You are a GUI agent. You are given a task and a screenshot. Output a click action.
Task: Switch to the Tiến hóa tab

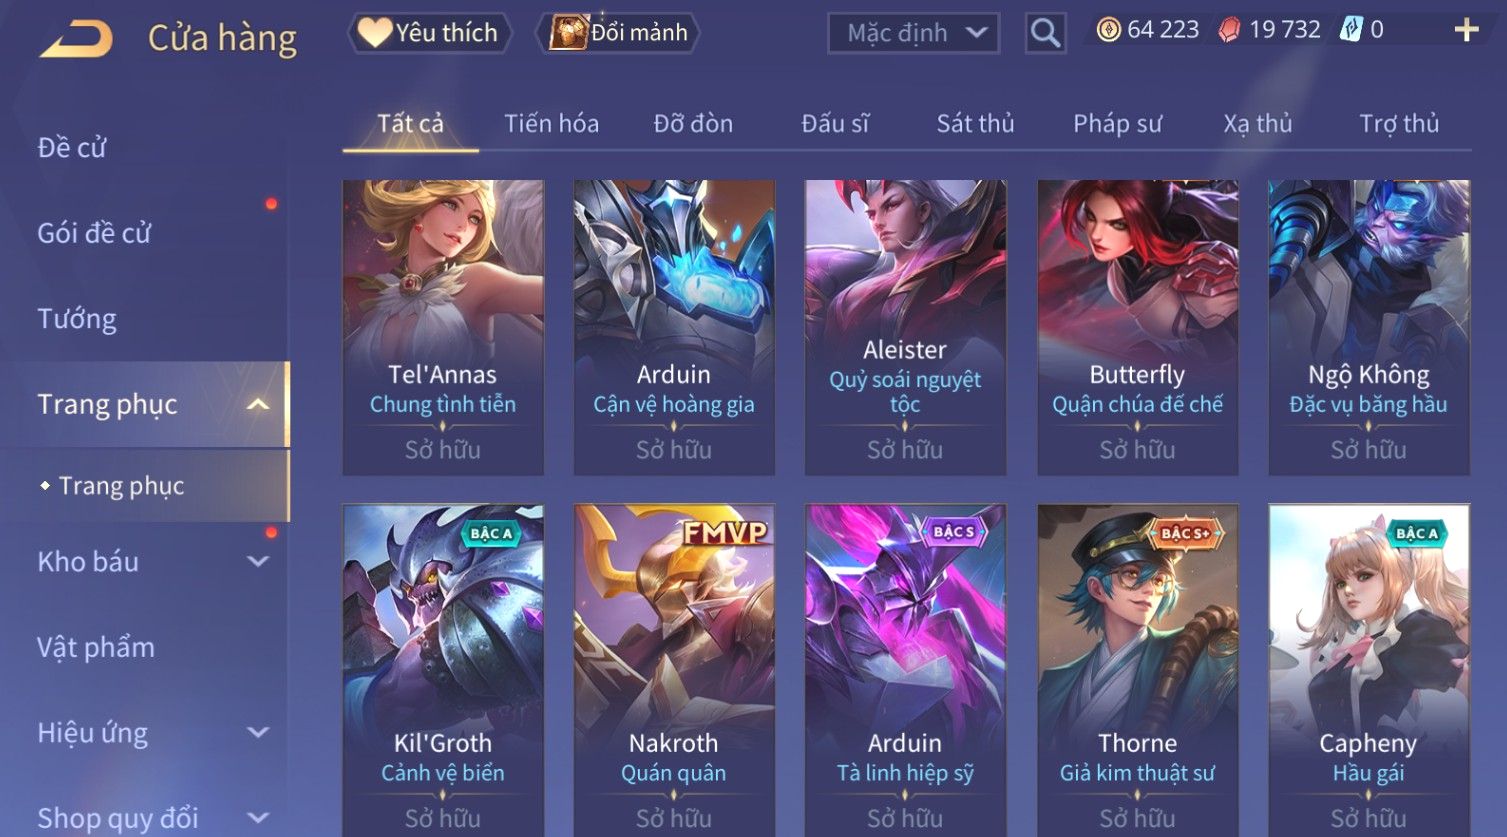click(551, 124)
